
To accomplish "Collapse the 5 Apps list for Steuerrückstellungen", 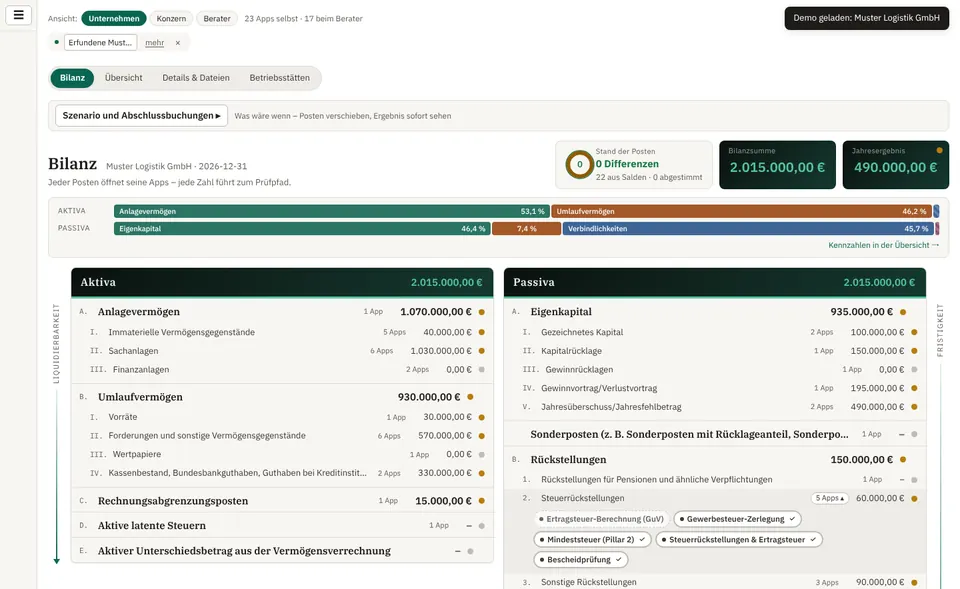I will coord(830,498).
